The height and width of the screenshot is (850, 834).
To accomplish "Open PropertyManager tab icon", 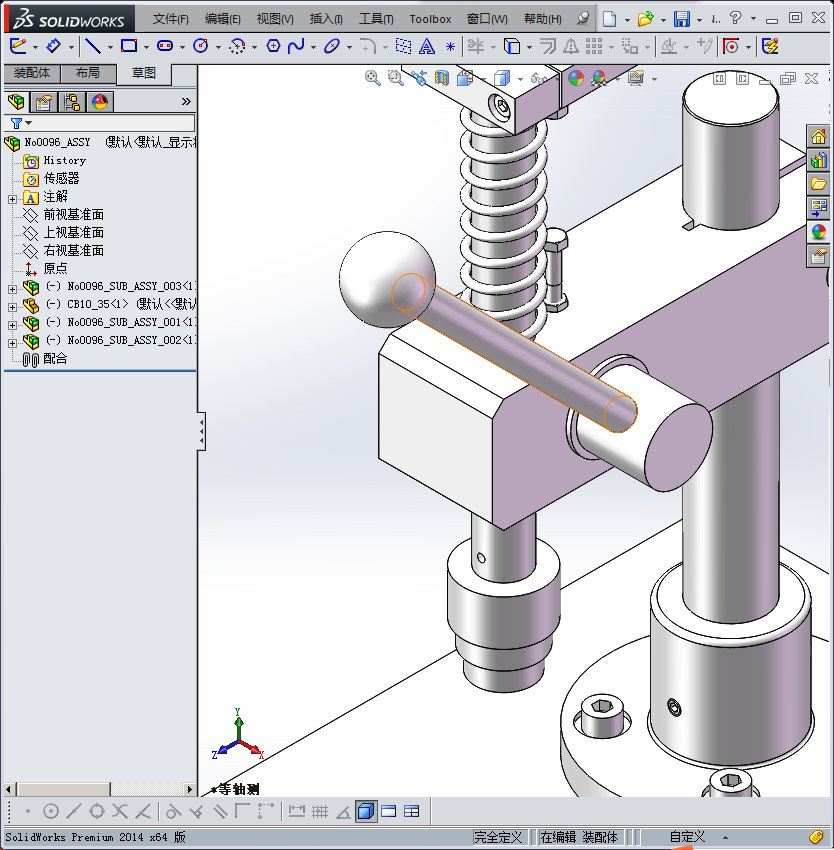I will tap(44, 101).
